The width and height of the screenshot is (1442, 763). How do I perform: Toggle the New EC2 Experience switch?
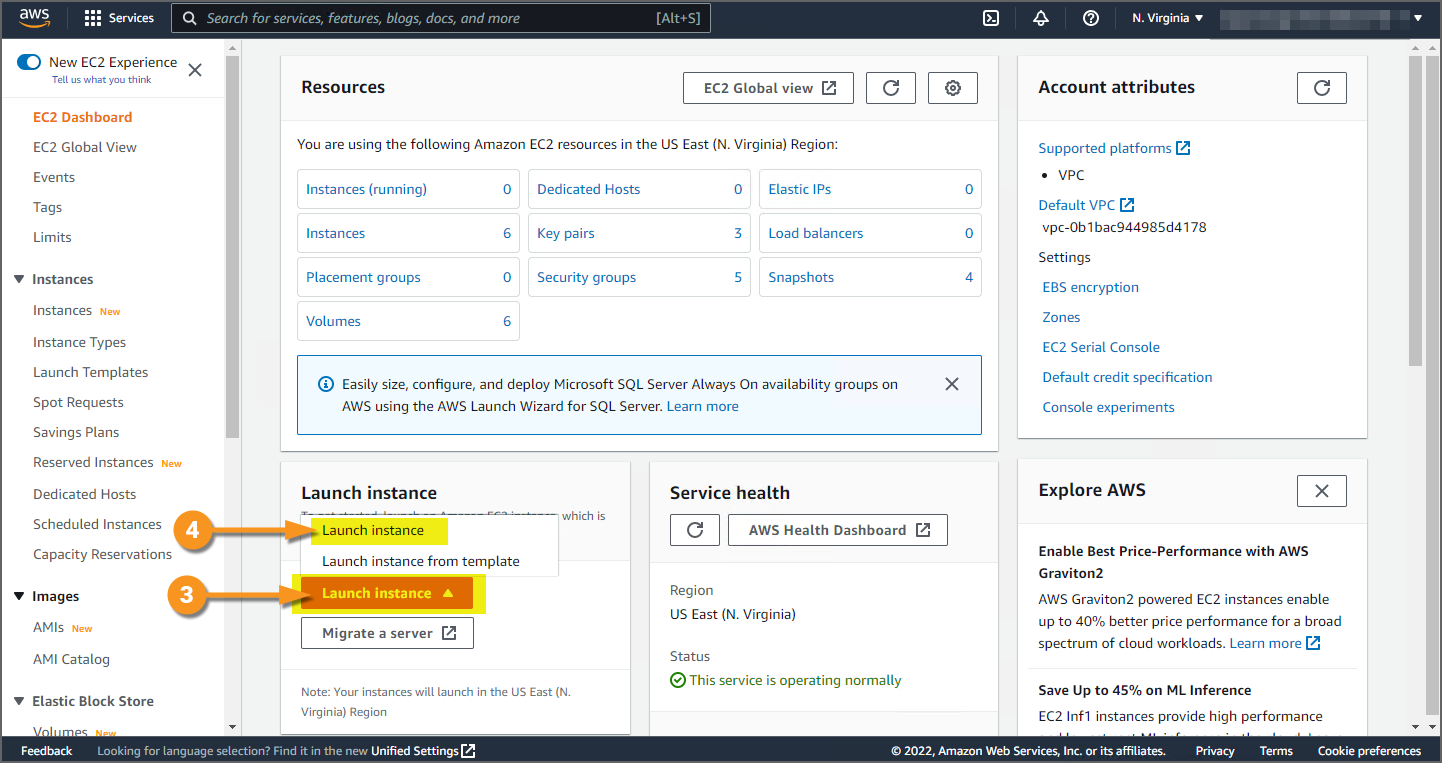[x=29, y=63]
